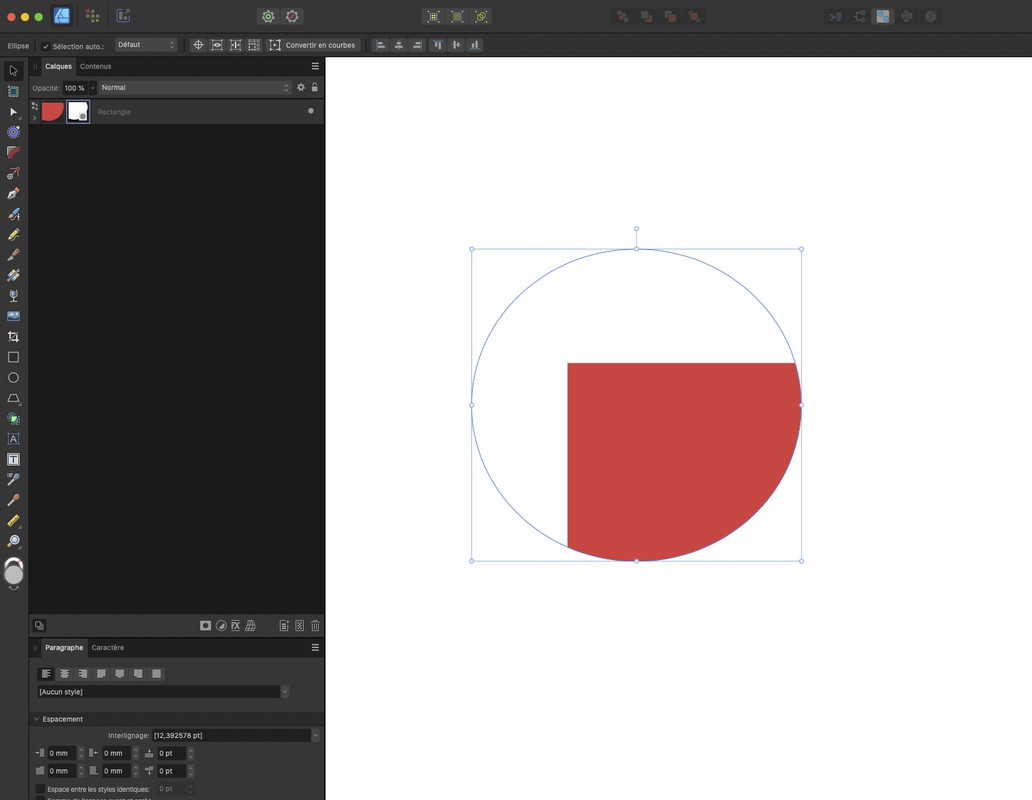
Task: Select the color picker eyedropper tool
Action: coord(13,500)
